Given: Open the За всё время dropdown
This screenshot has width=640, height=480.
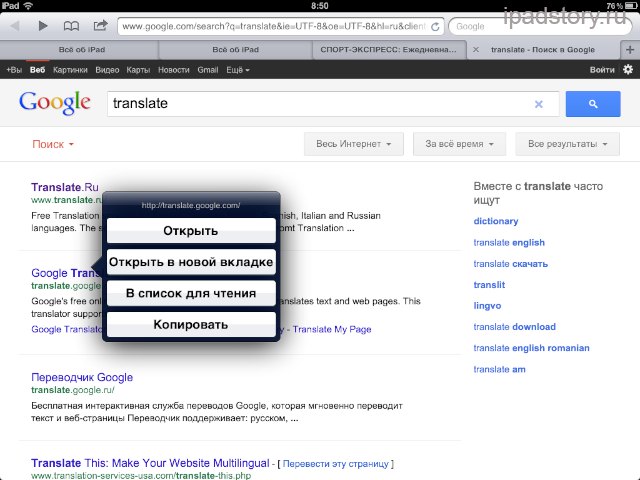Looking at the screenshot, I should [x=459, y=144].
